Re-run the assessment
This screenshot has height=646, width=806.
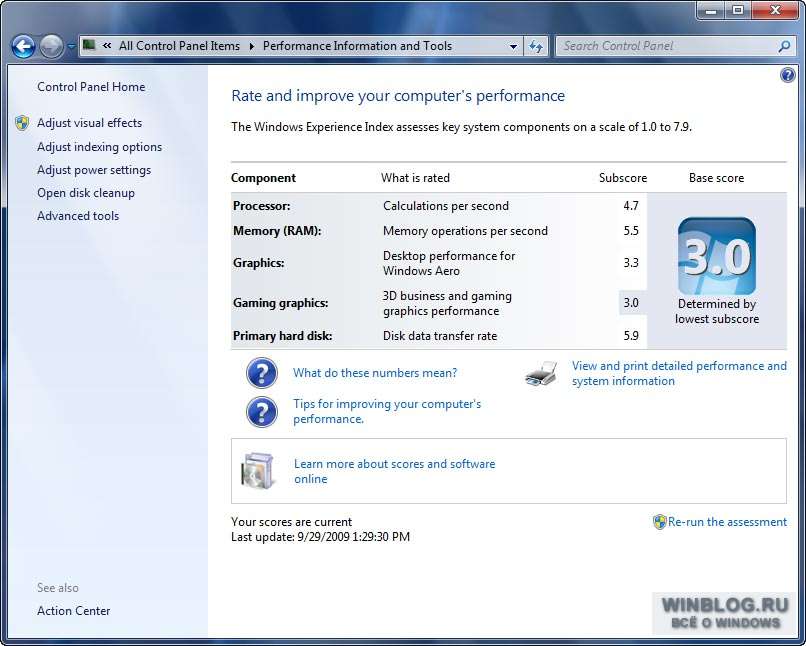point(727,522)
